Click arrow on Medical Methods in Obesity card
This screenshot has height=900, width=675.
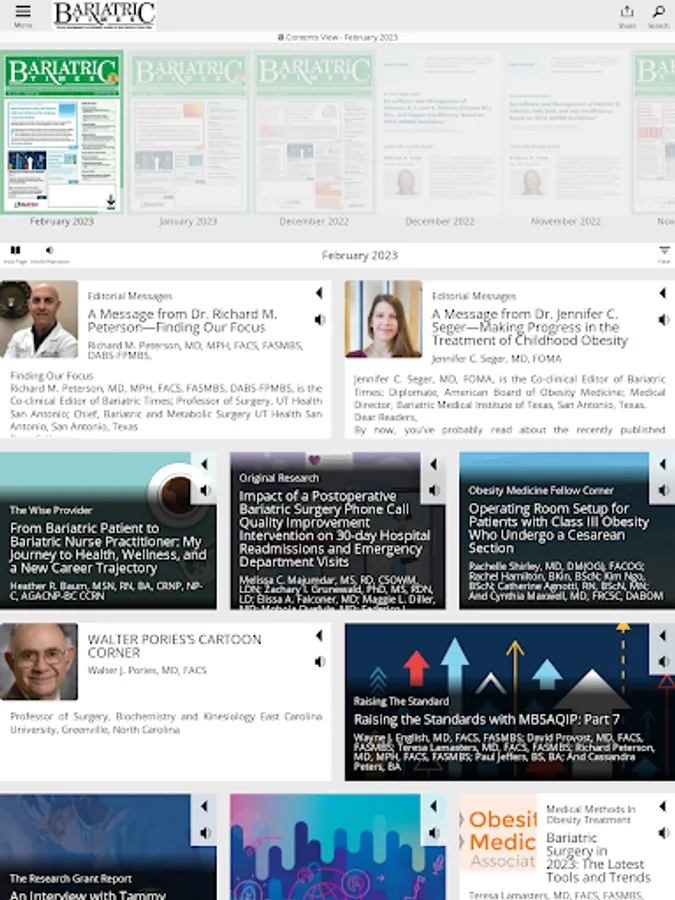click(x=663, y=806)
